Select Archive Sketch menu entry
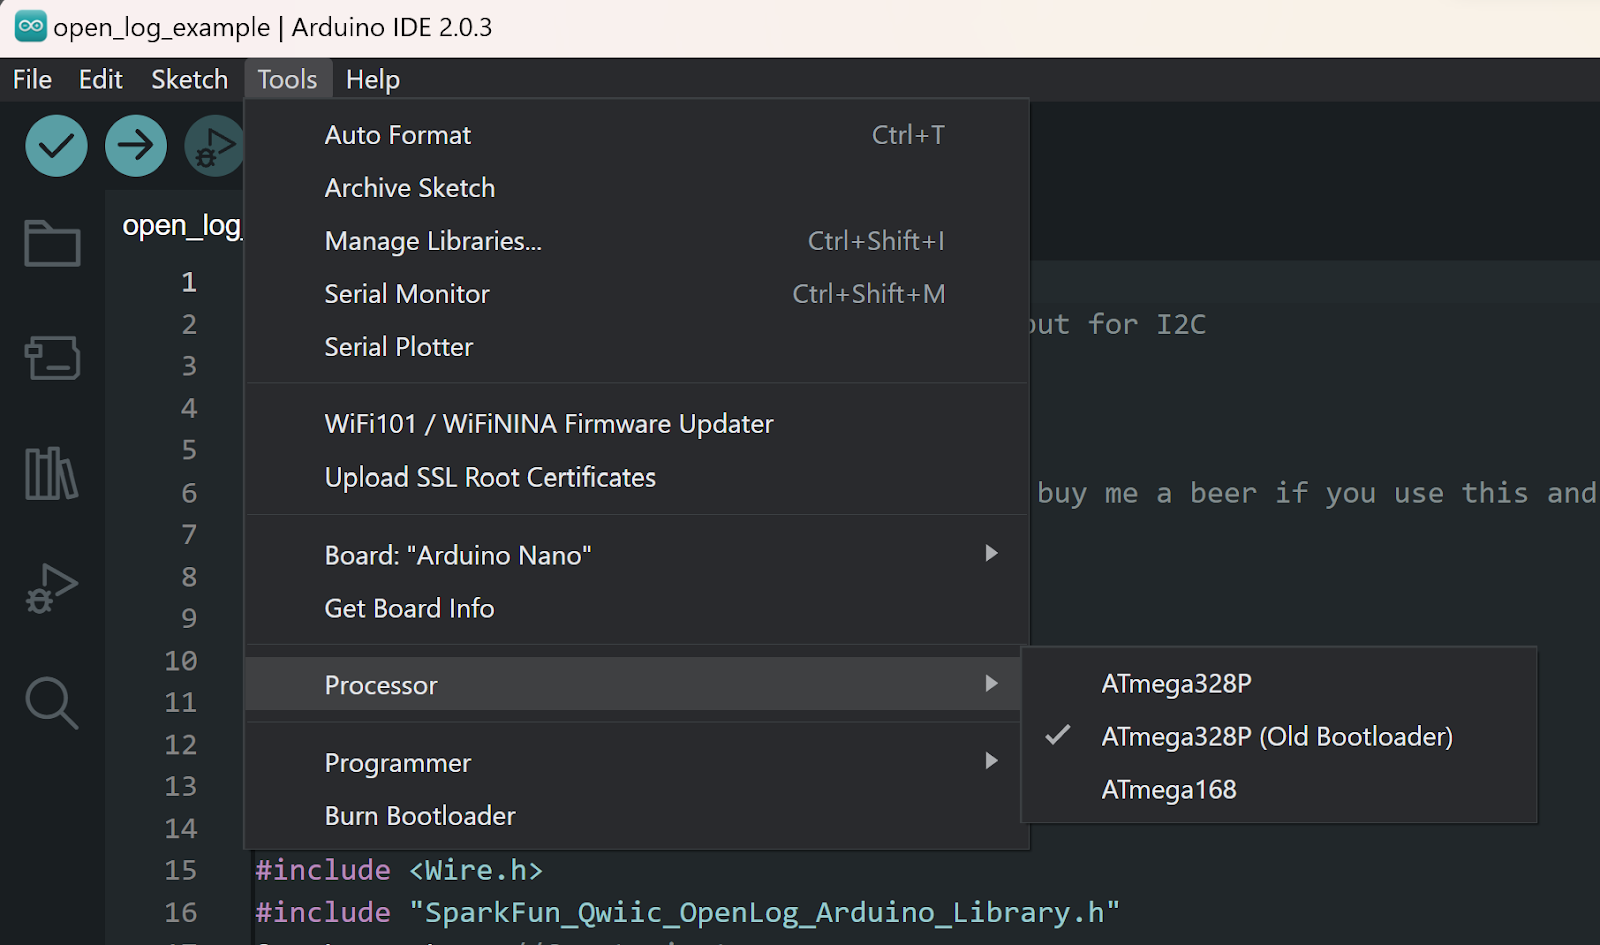 pos(637,188)
